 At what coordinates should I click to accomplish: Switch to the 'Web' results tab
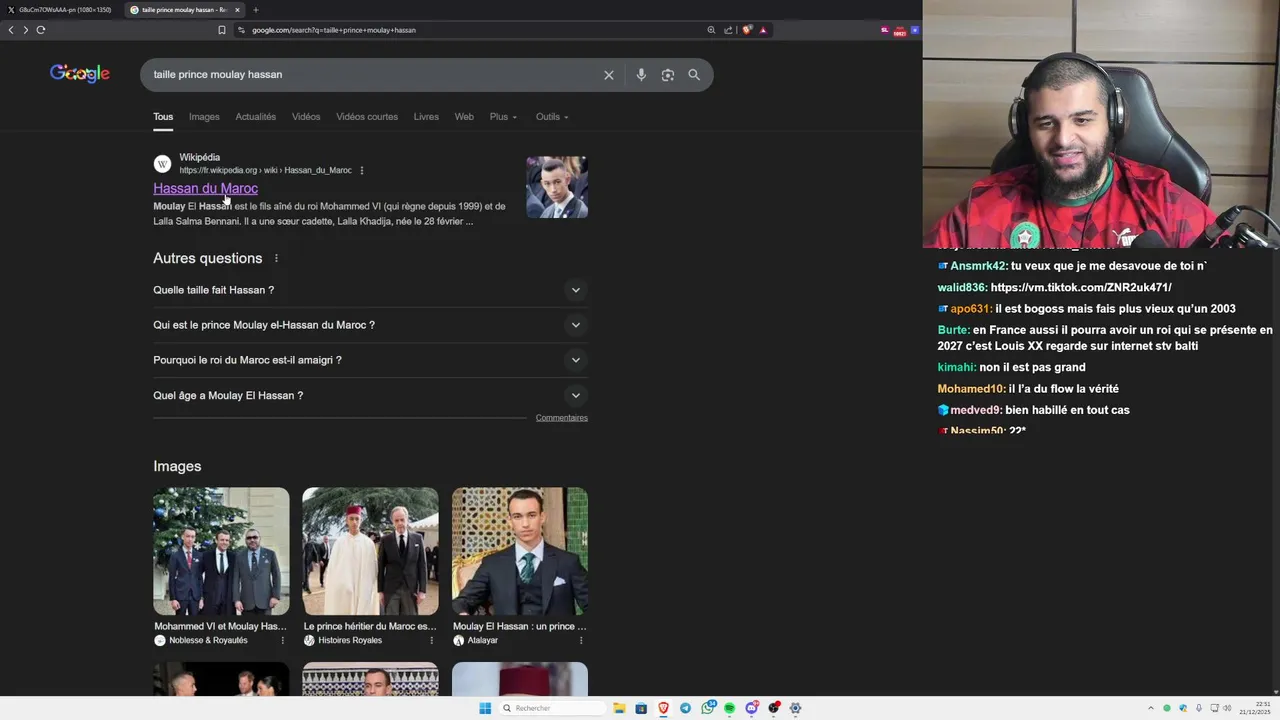tap(464, 117)
